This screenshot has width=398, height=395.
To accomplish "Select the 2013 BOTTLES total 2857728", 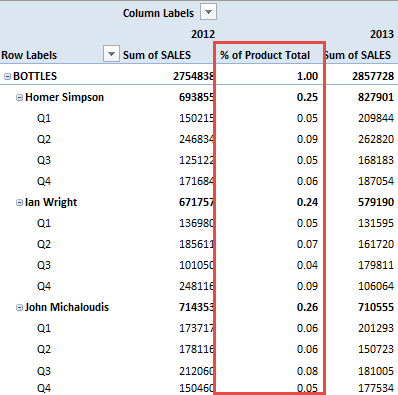I will [373, 76].
